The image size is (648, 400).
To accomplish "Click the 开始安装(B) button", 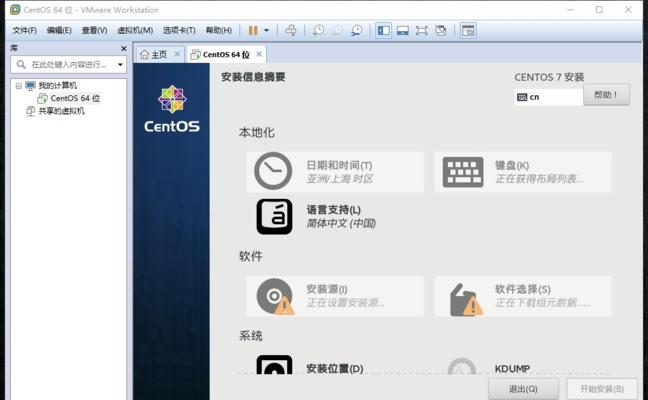I will click(x=602, y=389).
